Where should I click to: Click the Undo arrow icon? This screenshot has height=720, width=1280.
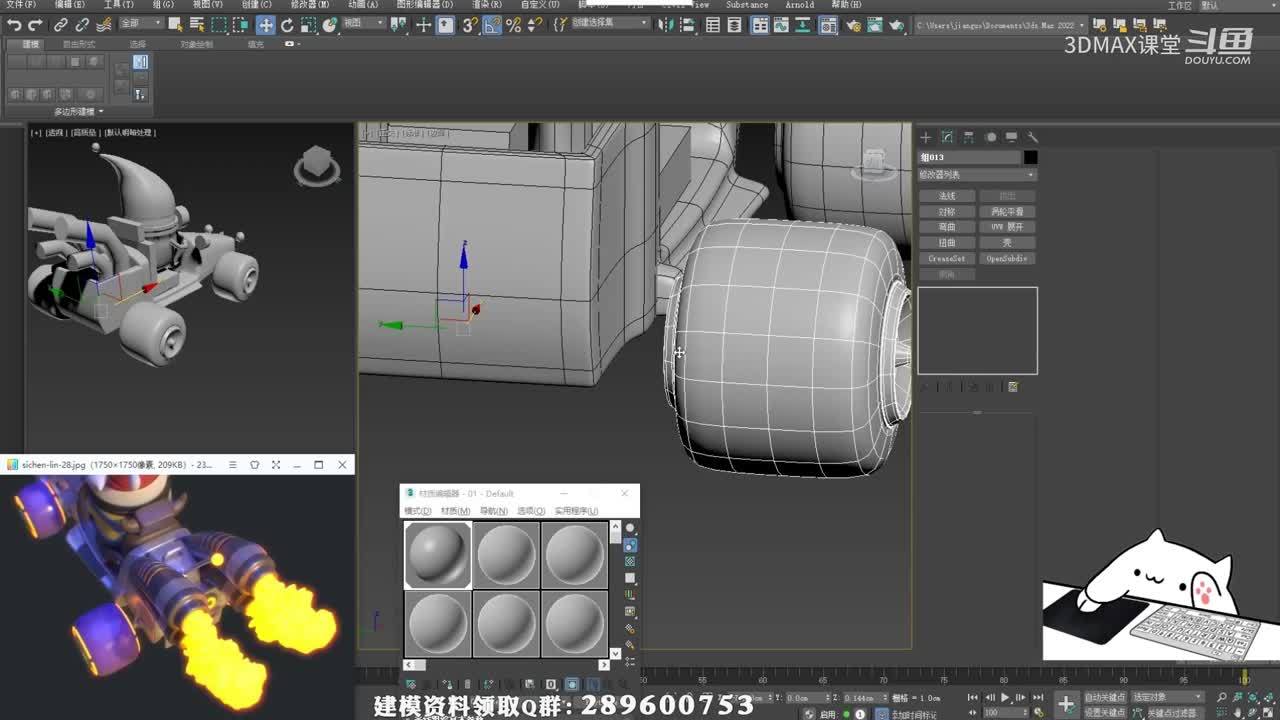click(13, 25)
